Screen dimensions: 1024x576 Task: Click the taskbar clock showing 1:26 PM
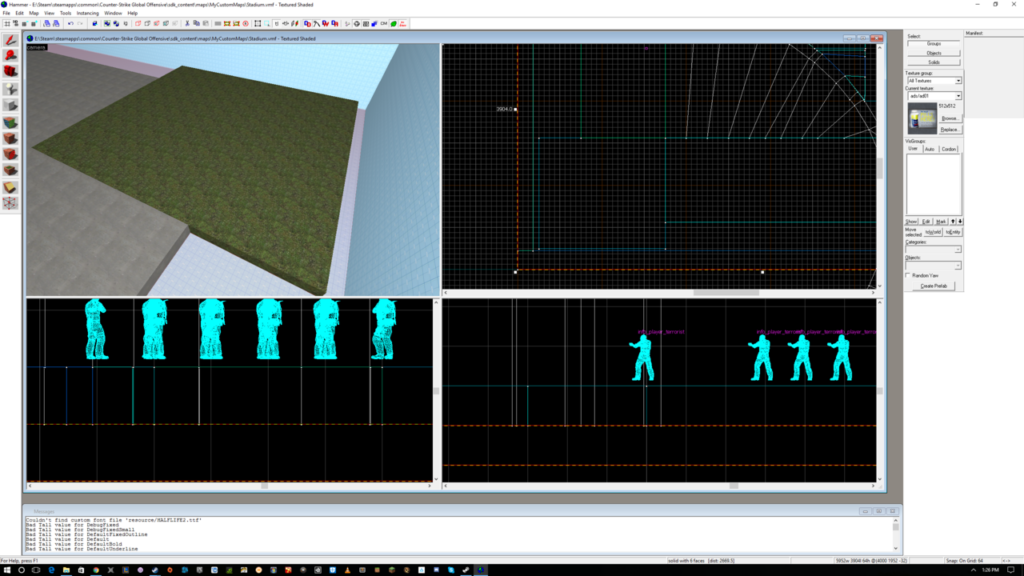click(x=991, y=570)
